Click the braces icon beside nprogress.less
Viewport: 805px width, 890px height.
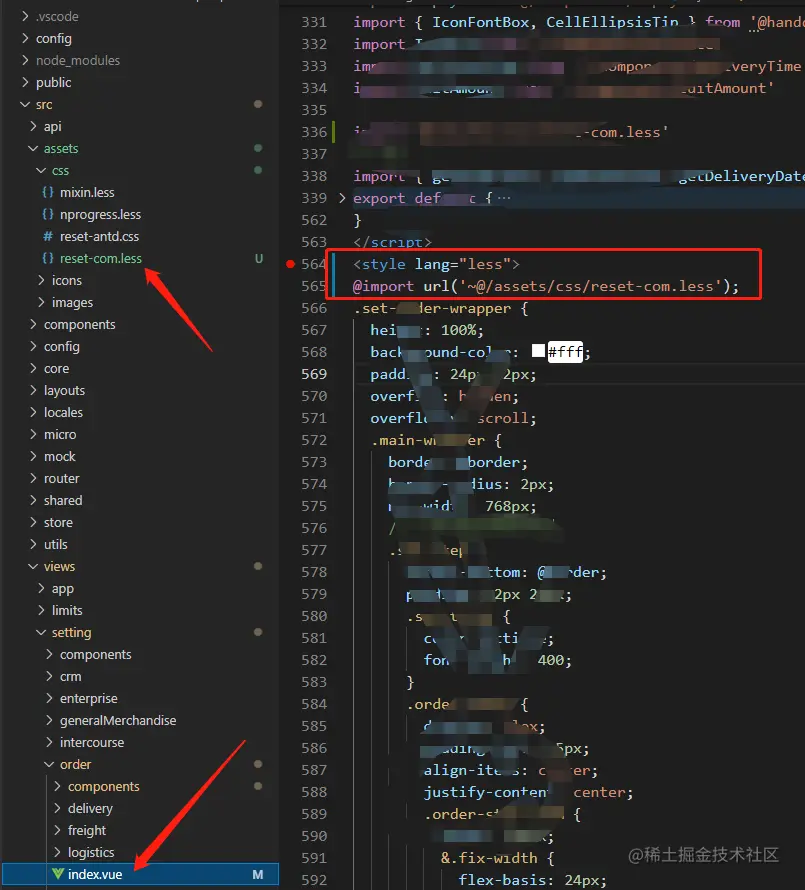click(x=48, y=215)
